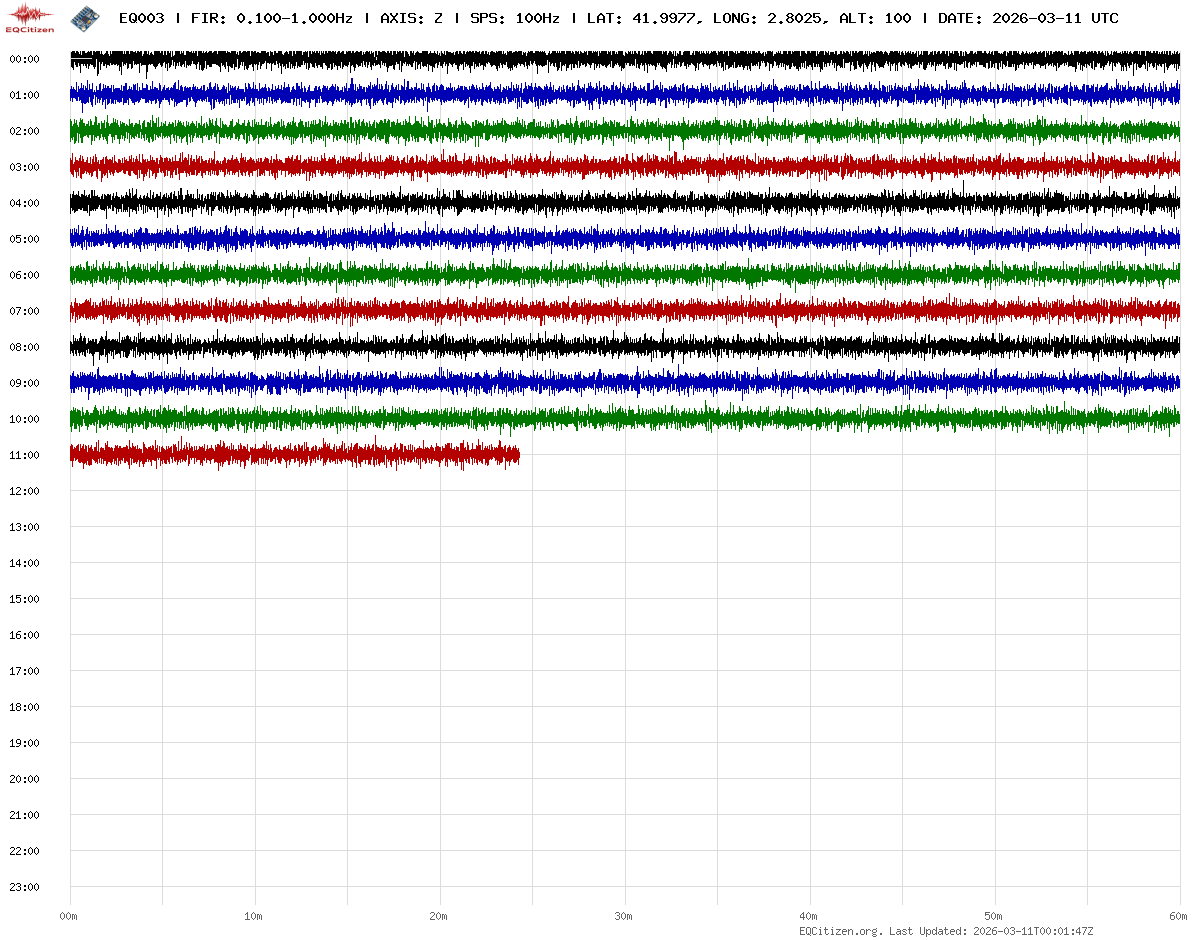
Task: Click the EQCitizen logo icon
Action: click(29, 17)
